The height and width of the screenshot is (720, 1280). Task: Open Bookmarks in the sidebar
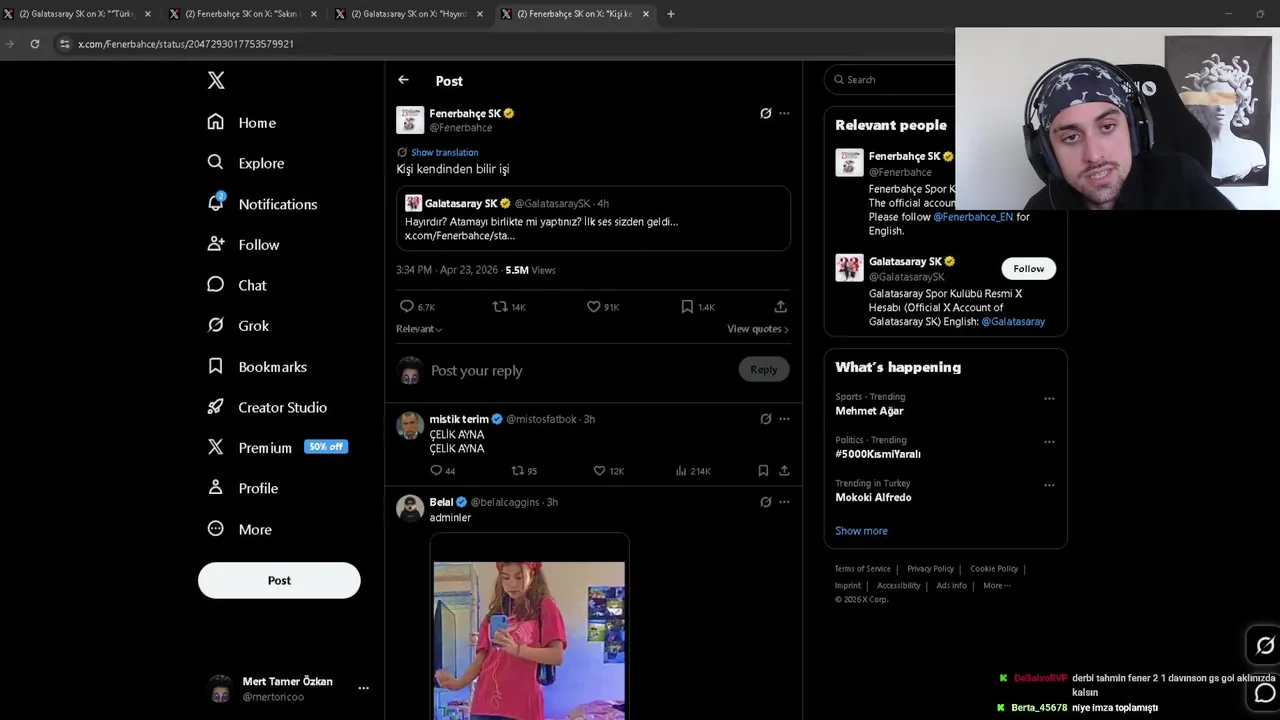pos(256,367)
